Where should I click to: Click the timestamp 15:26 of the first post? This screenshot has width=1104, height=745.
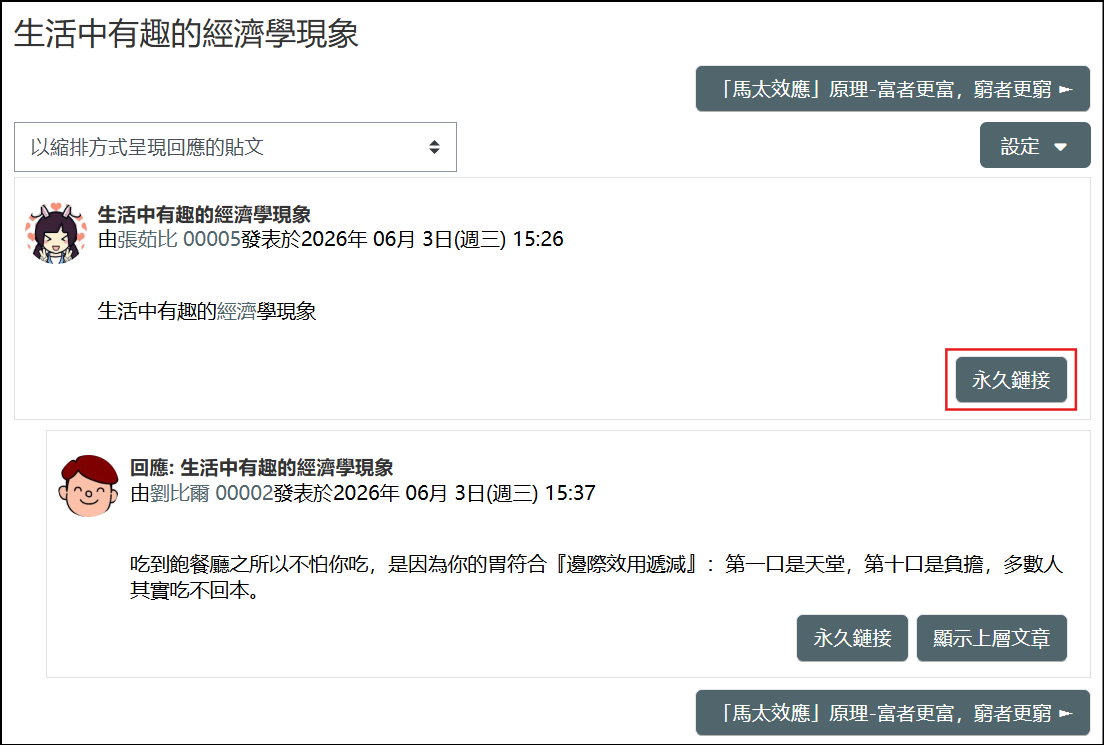point(538,239)
